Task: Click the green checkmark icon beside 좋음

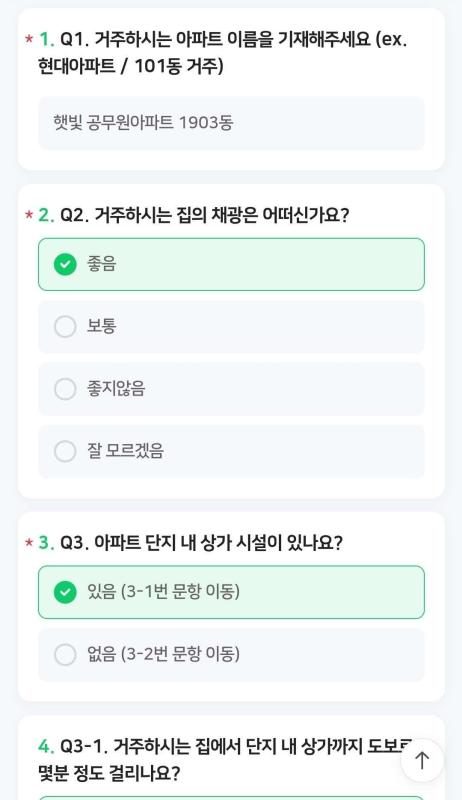Action: (x=65, y=264)
